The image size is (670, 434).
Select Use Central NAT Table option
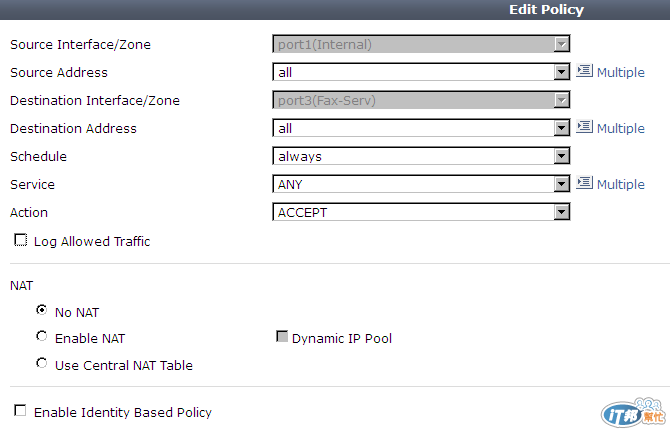[x=41, y=364]
